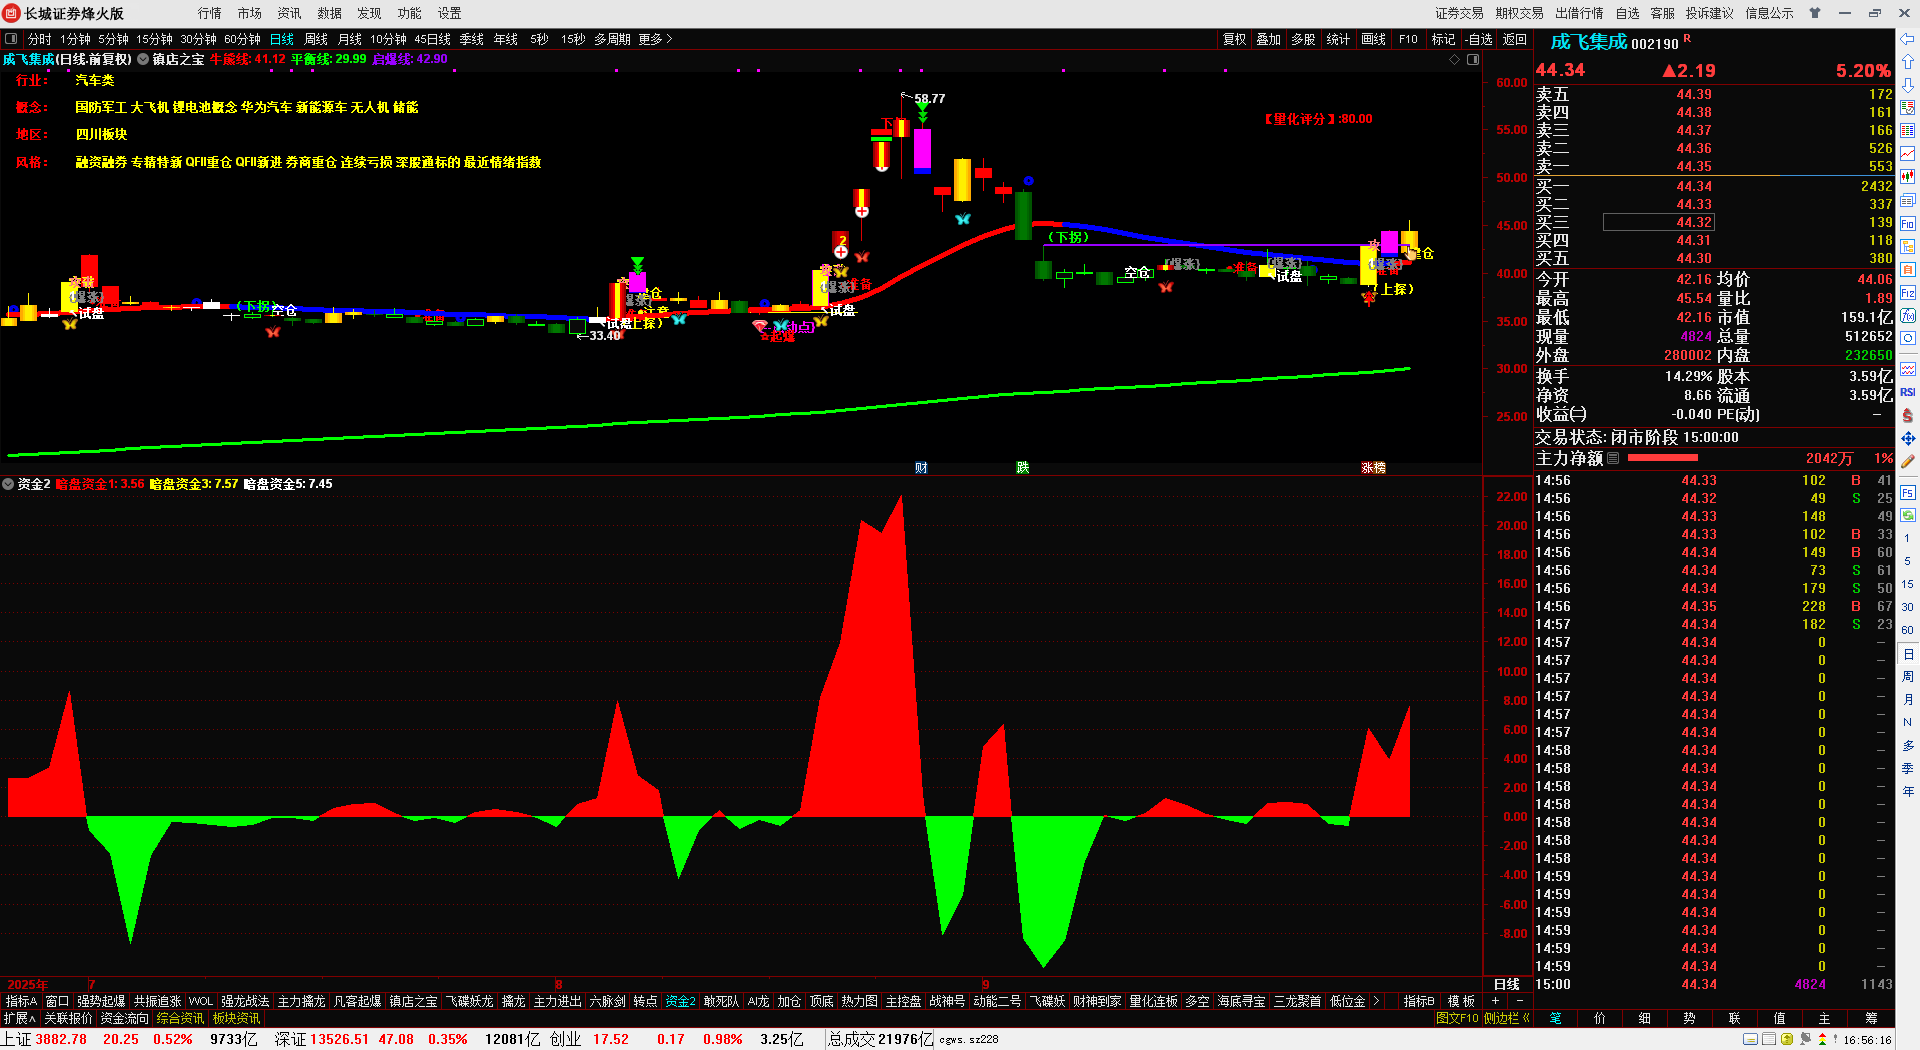Screen dimensions: 1920x1050
Task: Select the 周 period in right sidebar
Action: pyautogui.click(x=1908, y=677)
